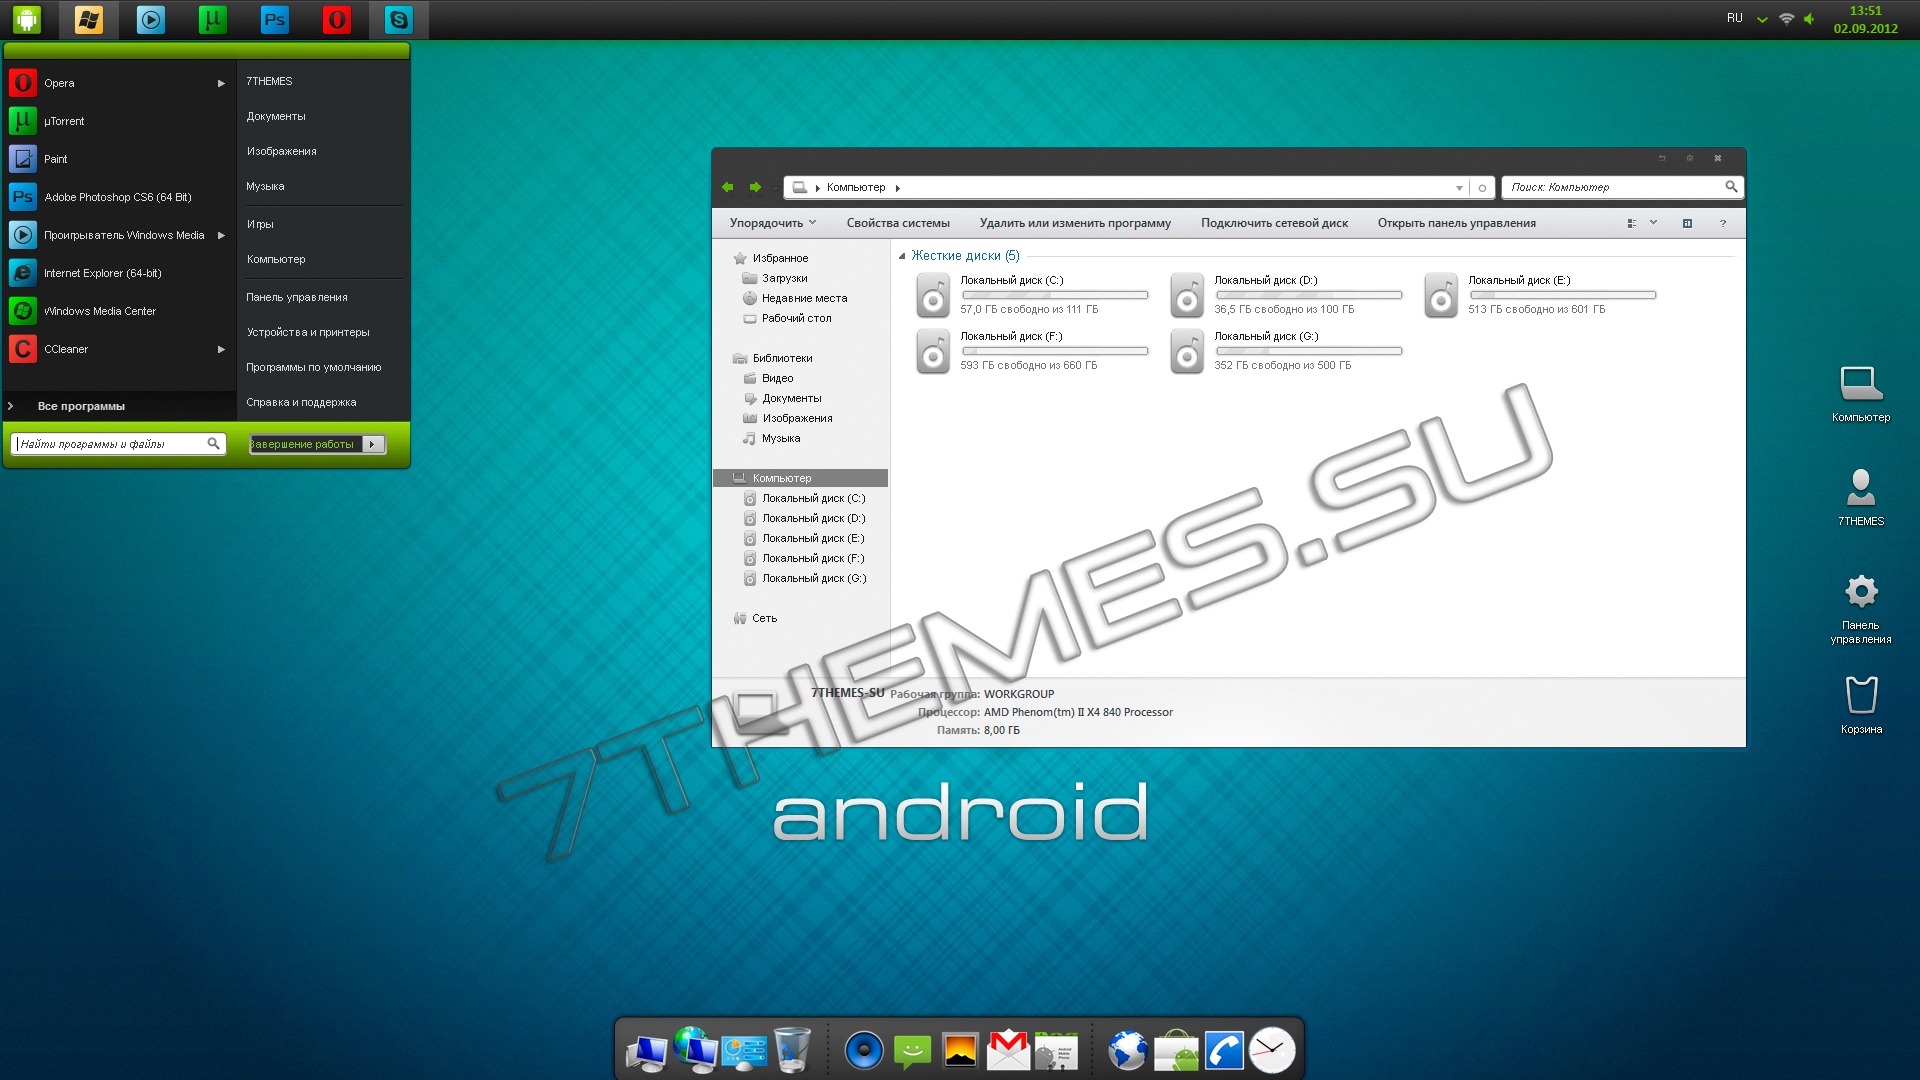This screenshot has height=1080, width=1920.
Task: Focus the Найти программы и файлы field
Action: pyautogui.click(x=118, y=444)
